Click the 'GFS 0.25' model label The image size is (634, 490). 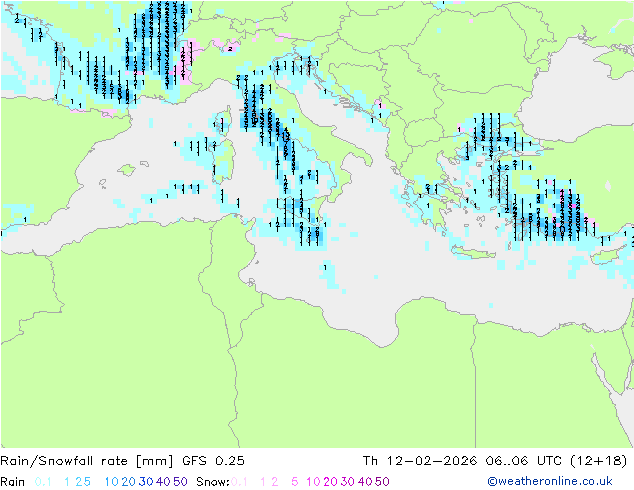click(x=213, y=461)
